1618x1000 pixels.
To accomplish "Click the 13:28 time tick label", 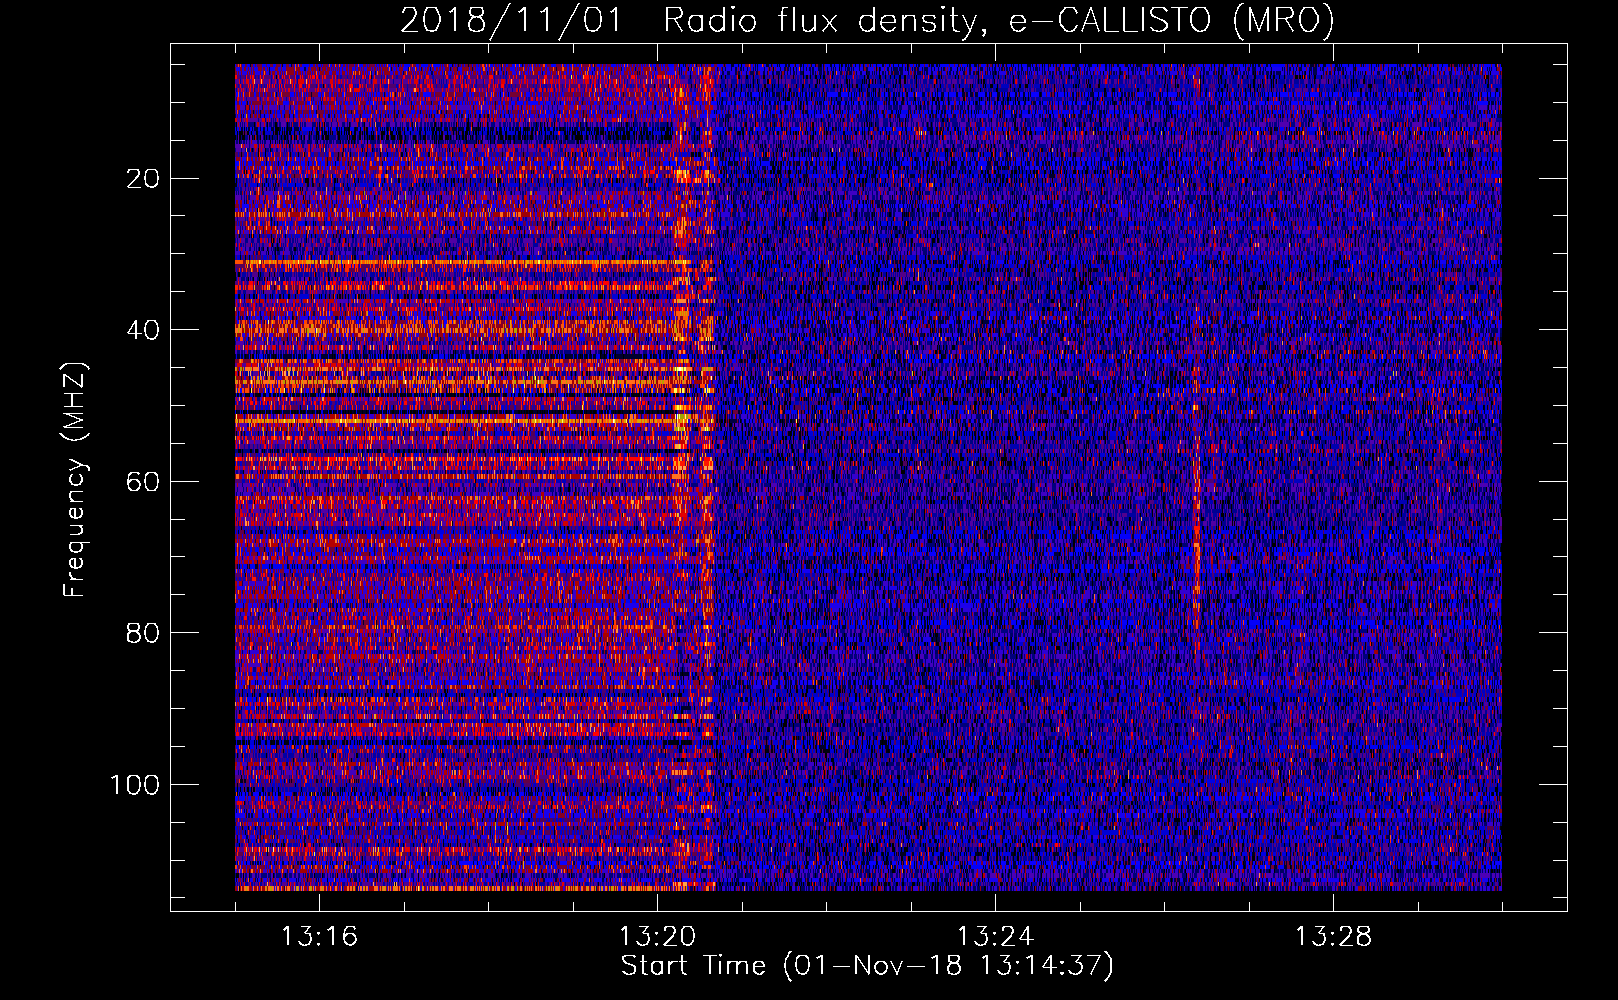I will 1334,937.
